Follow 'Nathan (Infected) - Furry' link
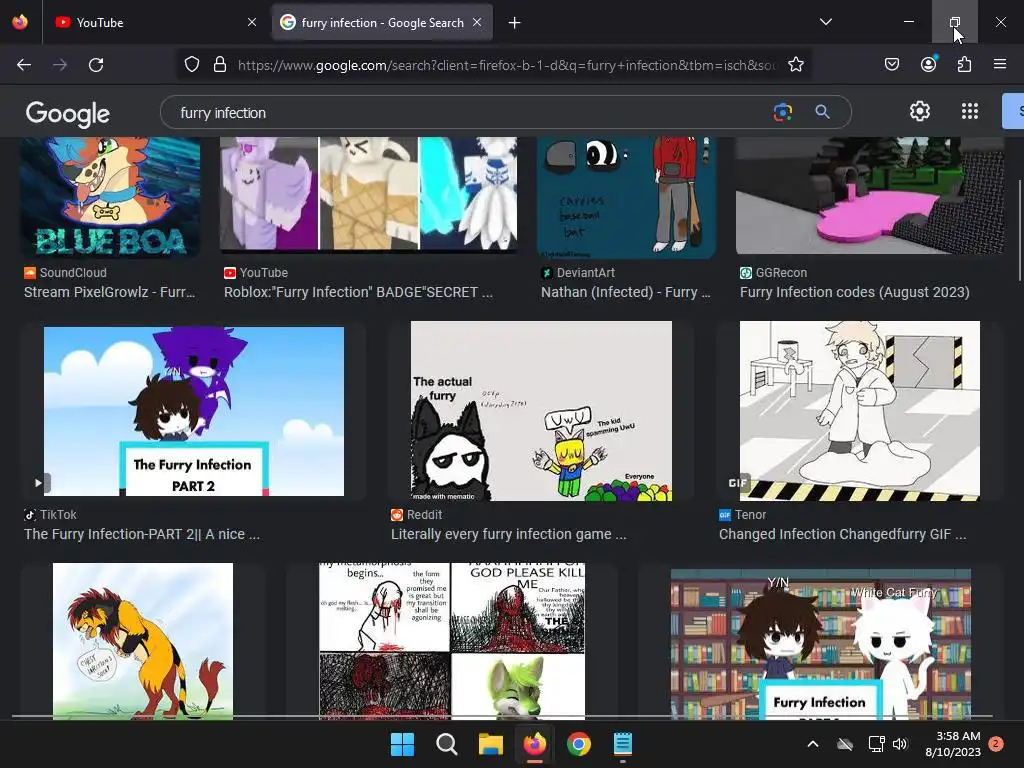This screenshot has width=1024, height=768. coord(626,292)
